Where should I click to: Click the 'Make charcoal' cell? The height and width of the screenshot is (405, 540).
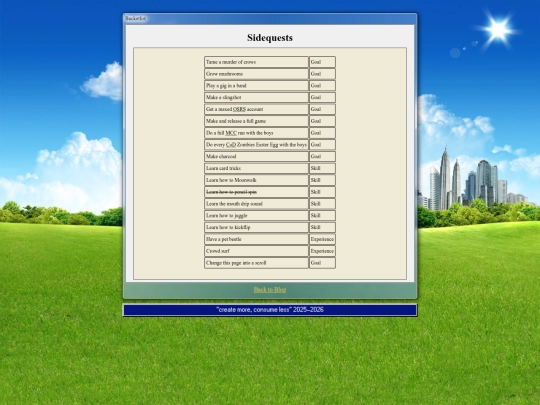tap(256, 156)
